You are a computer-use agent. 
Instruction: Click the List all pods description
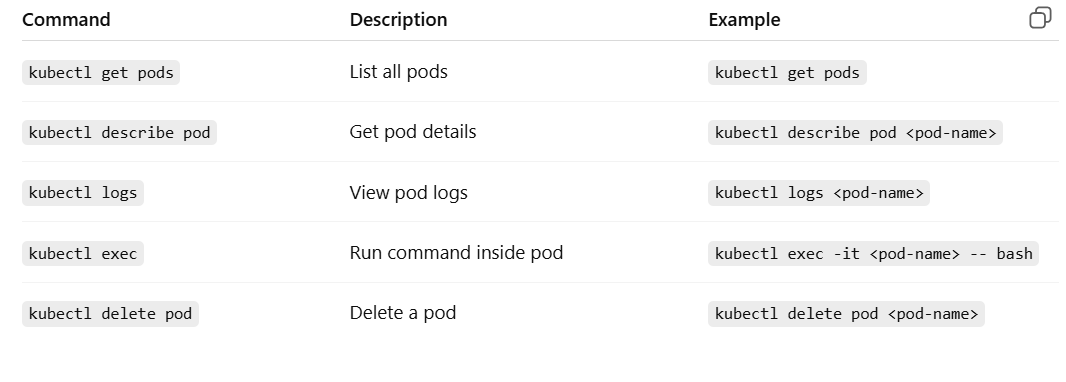pyautogui.click(x=398, y=72)
